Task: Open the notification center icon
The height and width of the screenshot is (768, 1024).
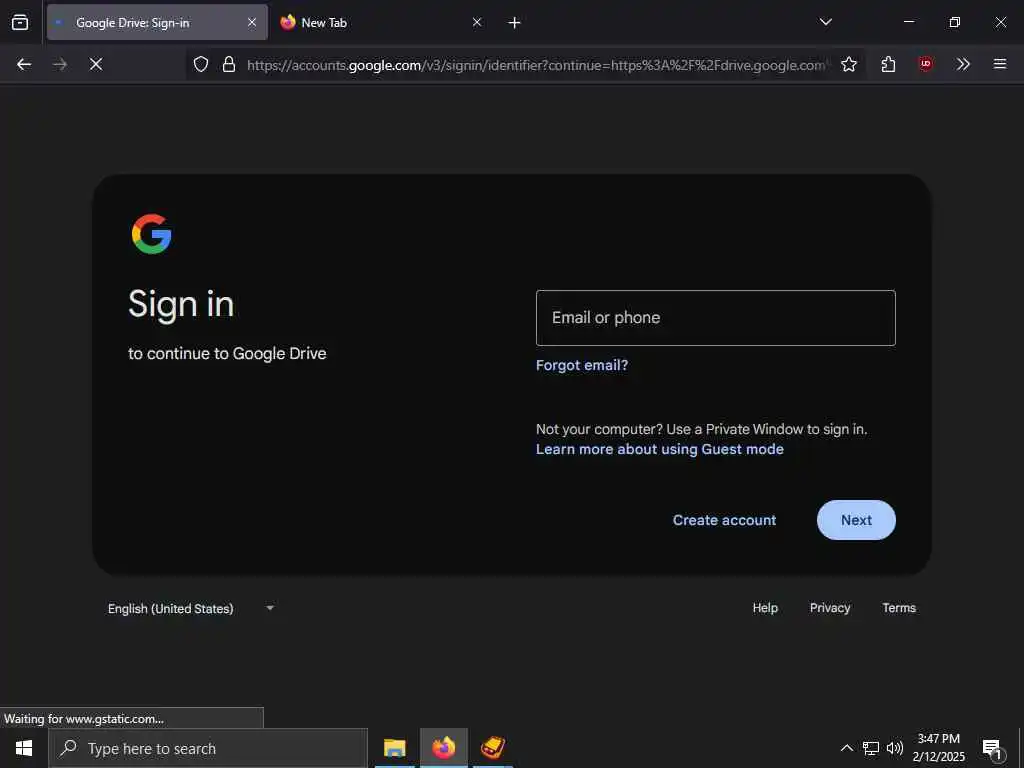Action: tap(993, 748)
